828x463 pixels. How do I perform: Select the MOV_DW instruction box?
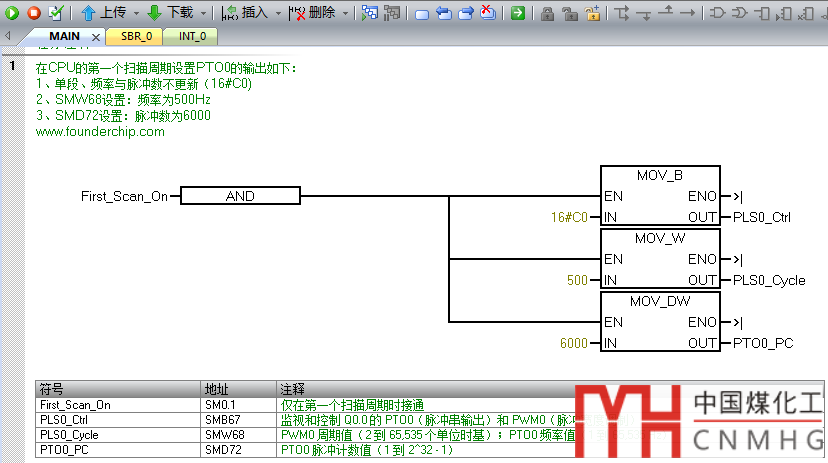pyautogui.click(x=659, y=322)
